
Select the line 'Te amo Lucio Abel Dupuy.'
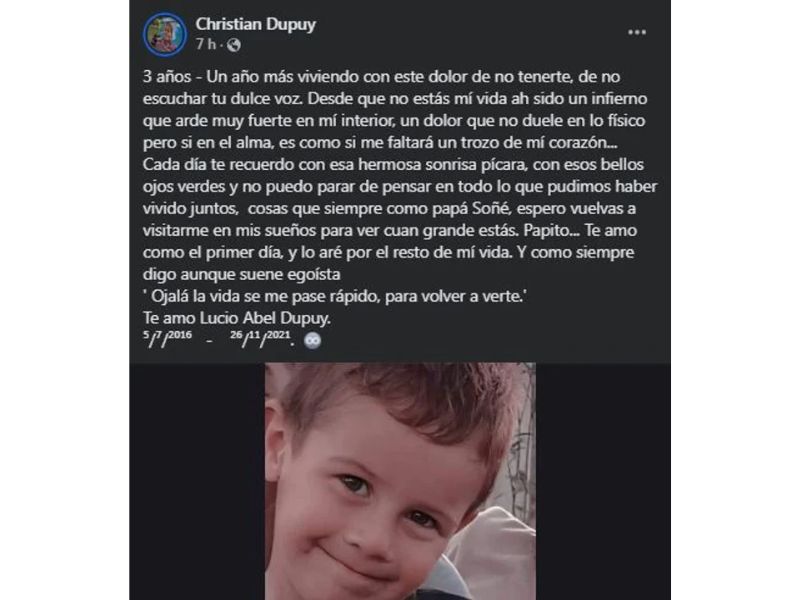[237, 318]
